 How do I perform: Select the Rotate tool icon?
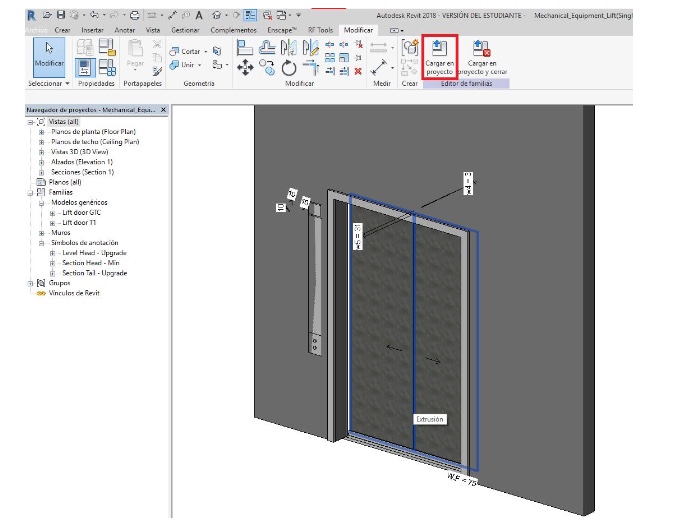click(x=289, y=68)
